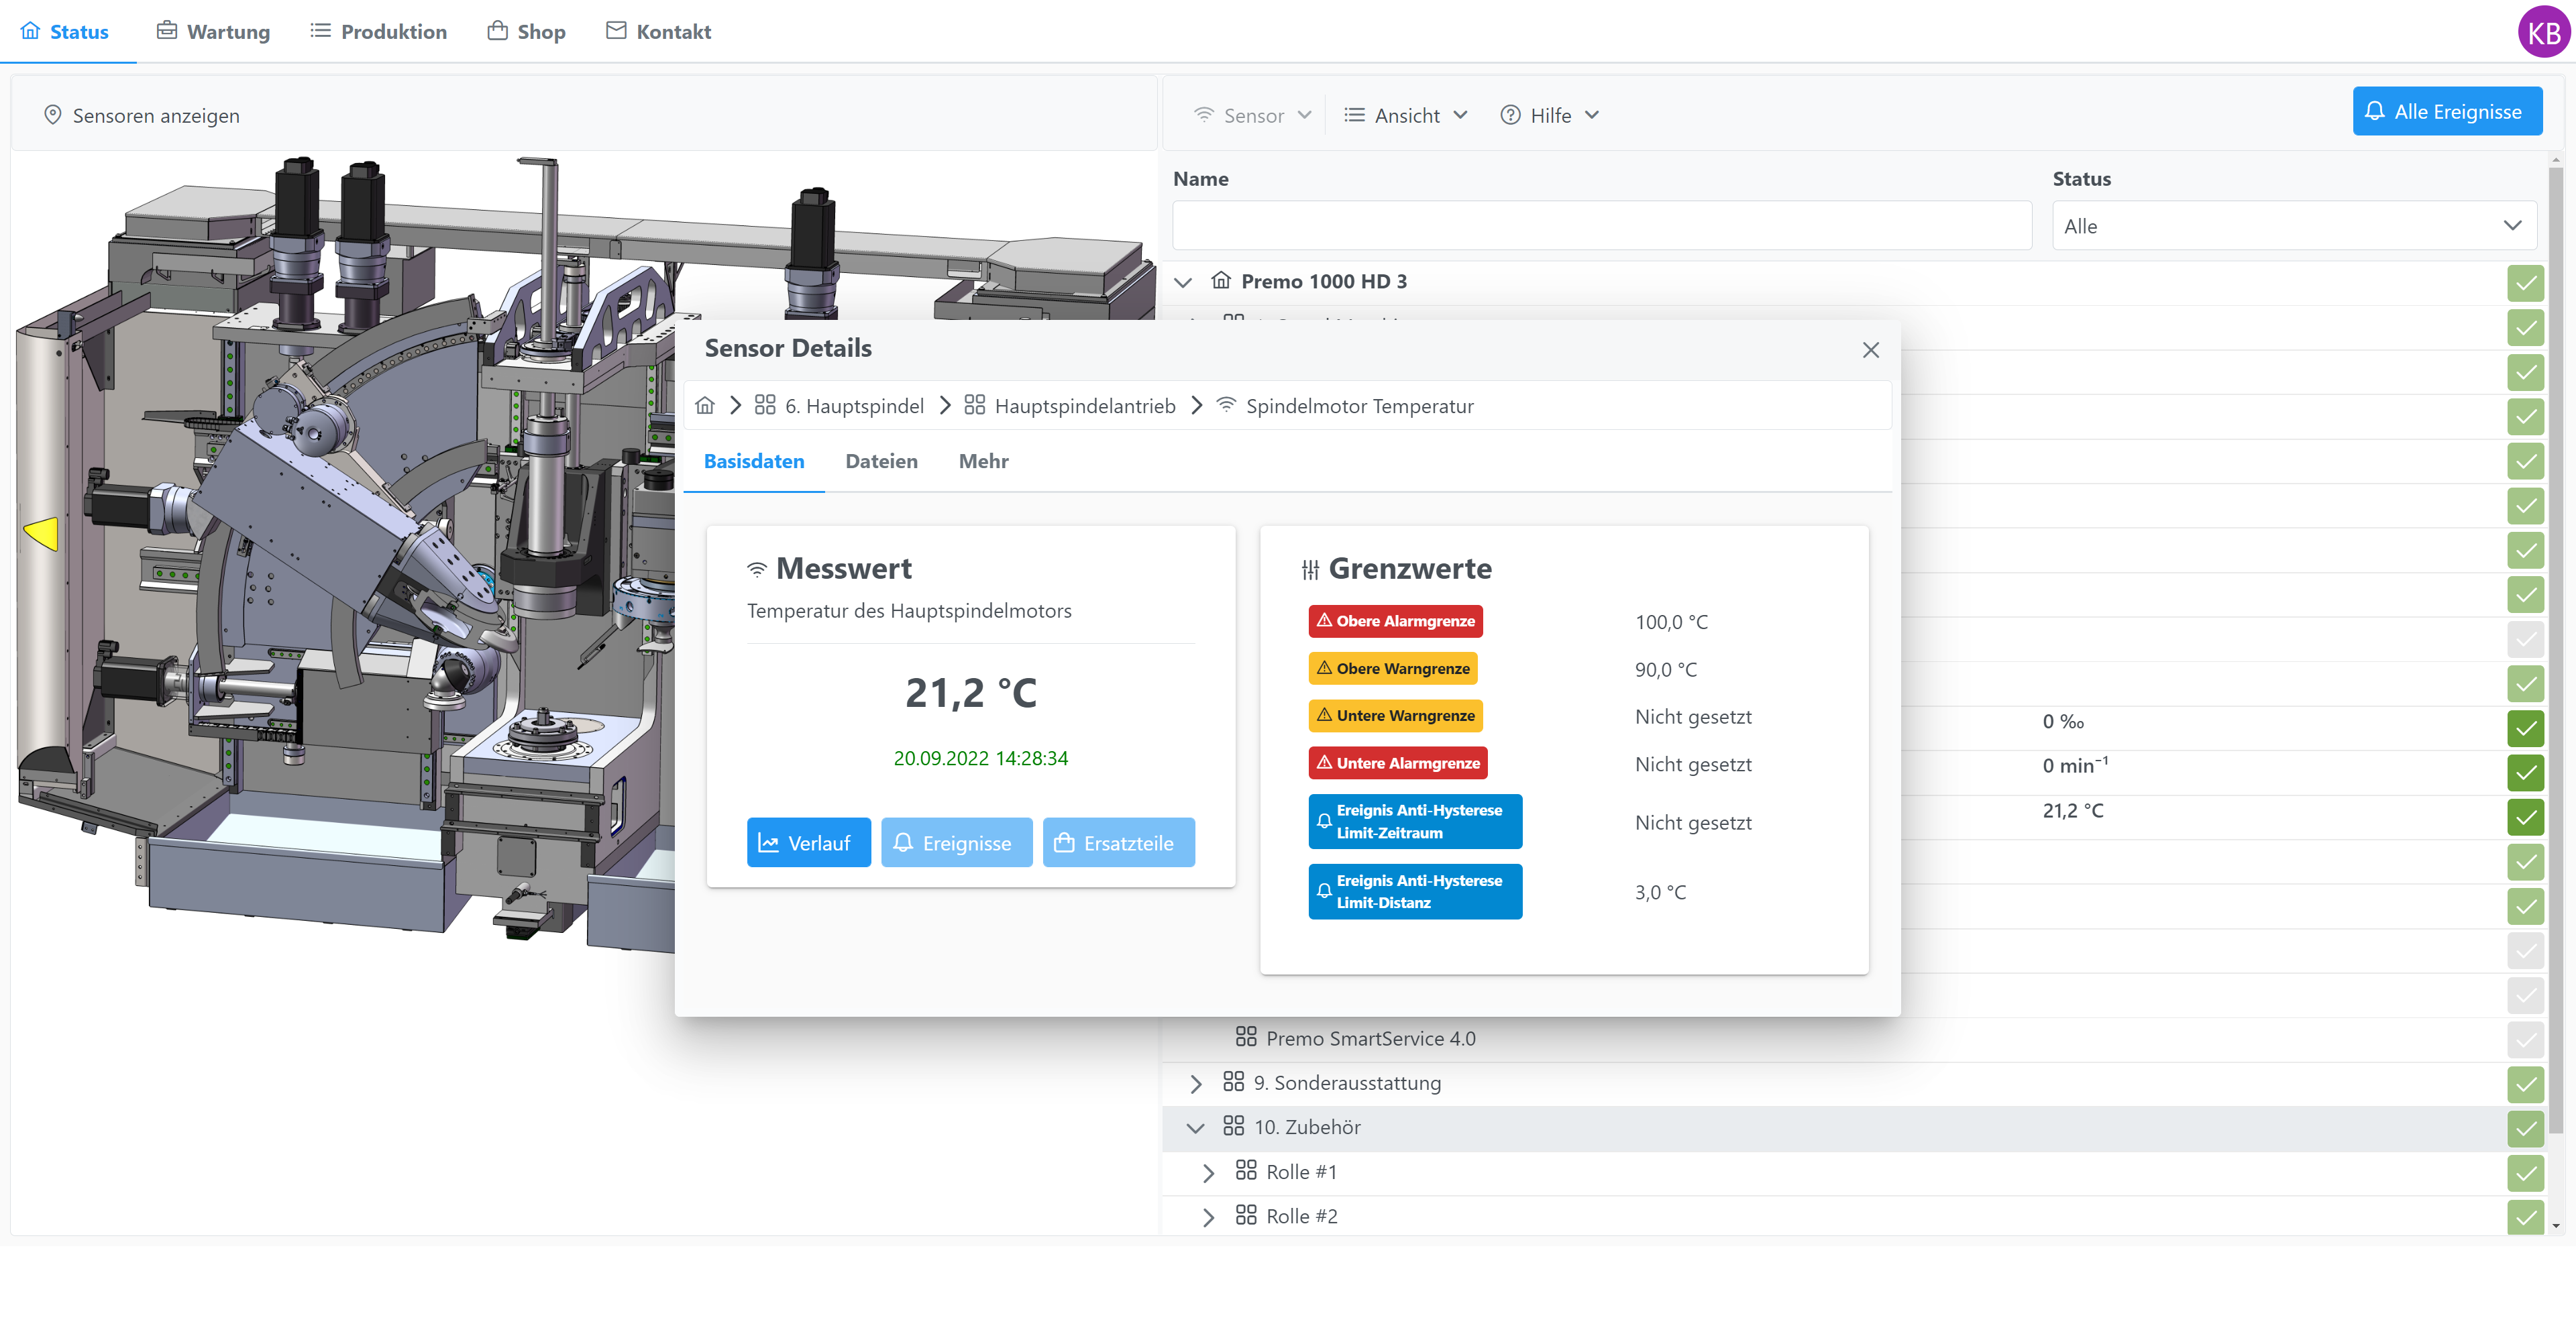Click the home icon in sensor breadcrumb
2576x1336 pixels.
pyautogui.click(x=705, y=405)
